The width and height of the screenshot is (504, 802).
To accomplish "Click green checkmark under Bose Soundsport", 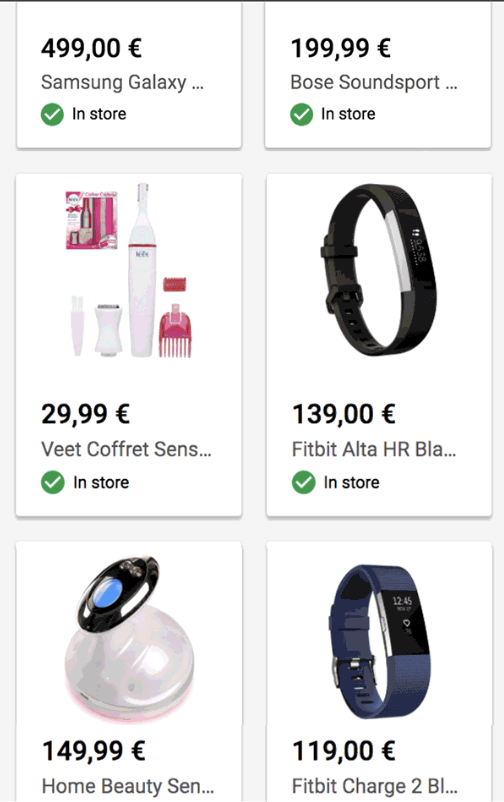I will point(301,114).
